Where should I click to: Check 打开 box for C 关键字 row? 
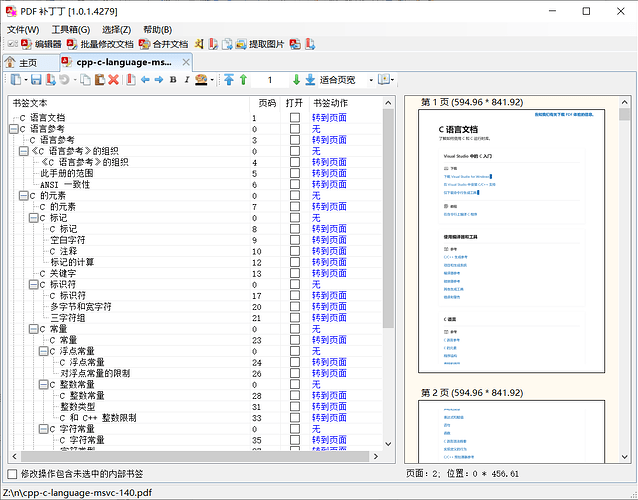pos(295,273)
